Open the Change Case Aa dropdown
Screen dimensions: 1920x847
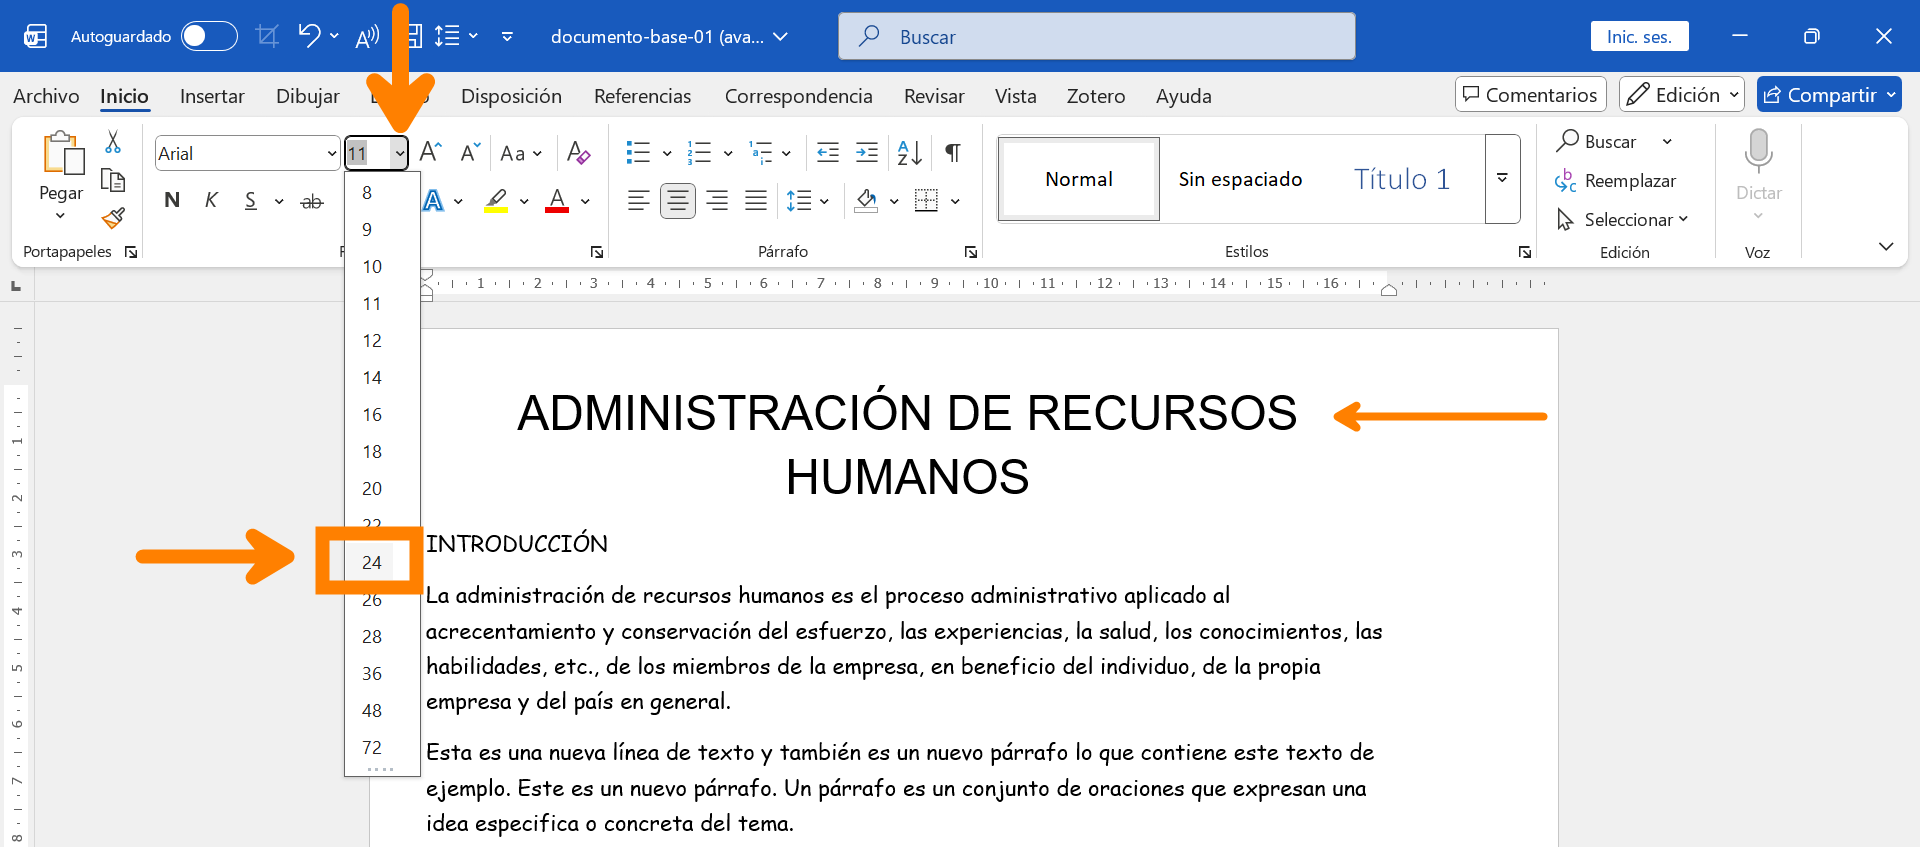pyautogui.click(x=520, y=153)
